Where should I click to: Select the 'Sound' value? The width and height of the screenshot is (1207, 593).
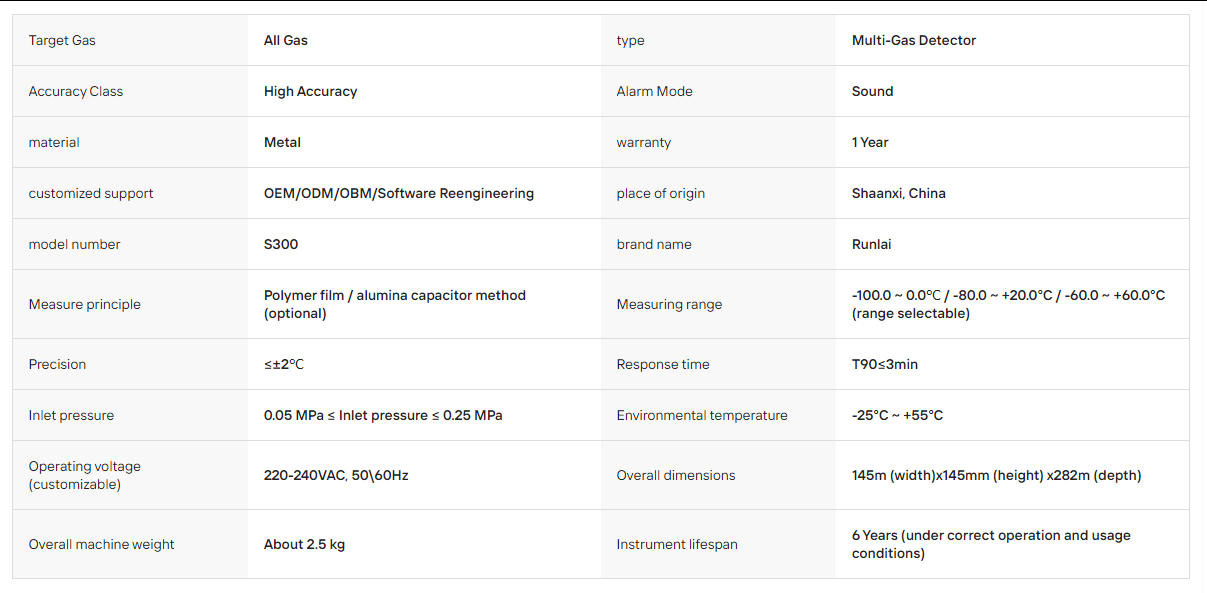click(872, 92)
